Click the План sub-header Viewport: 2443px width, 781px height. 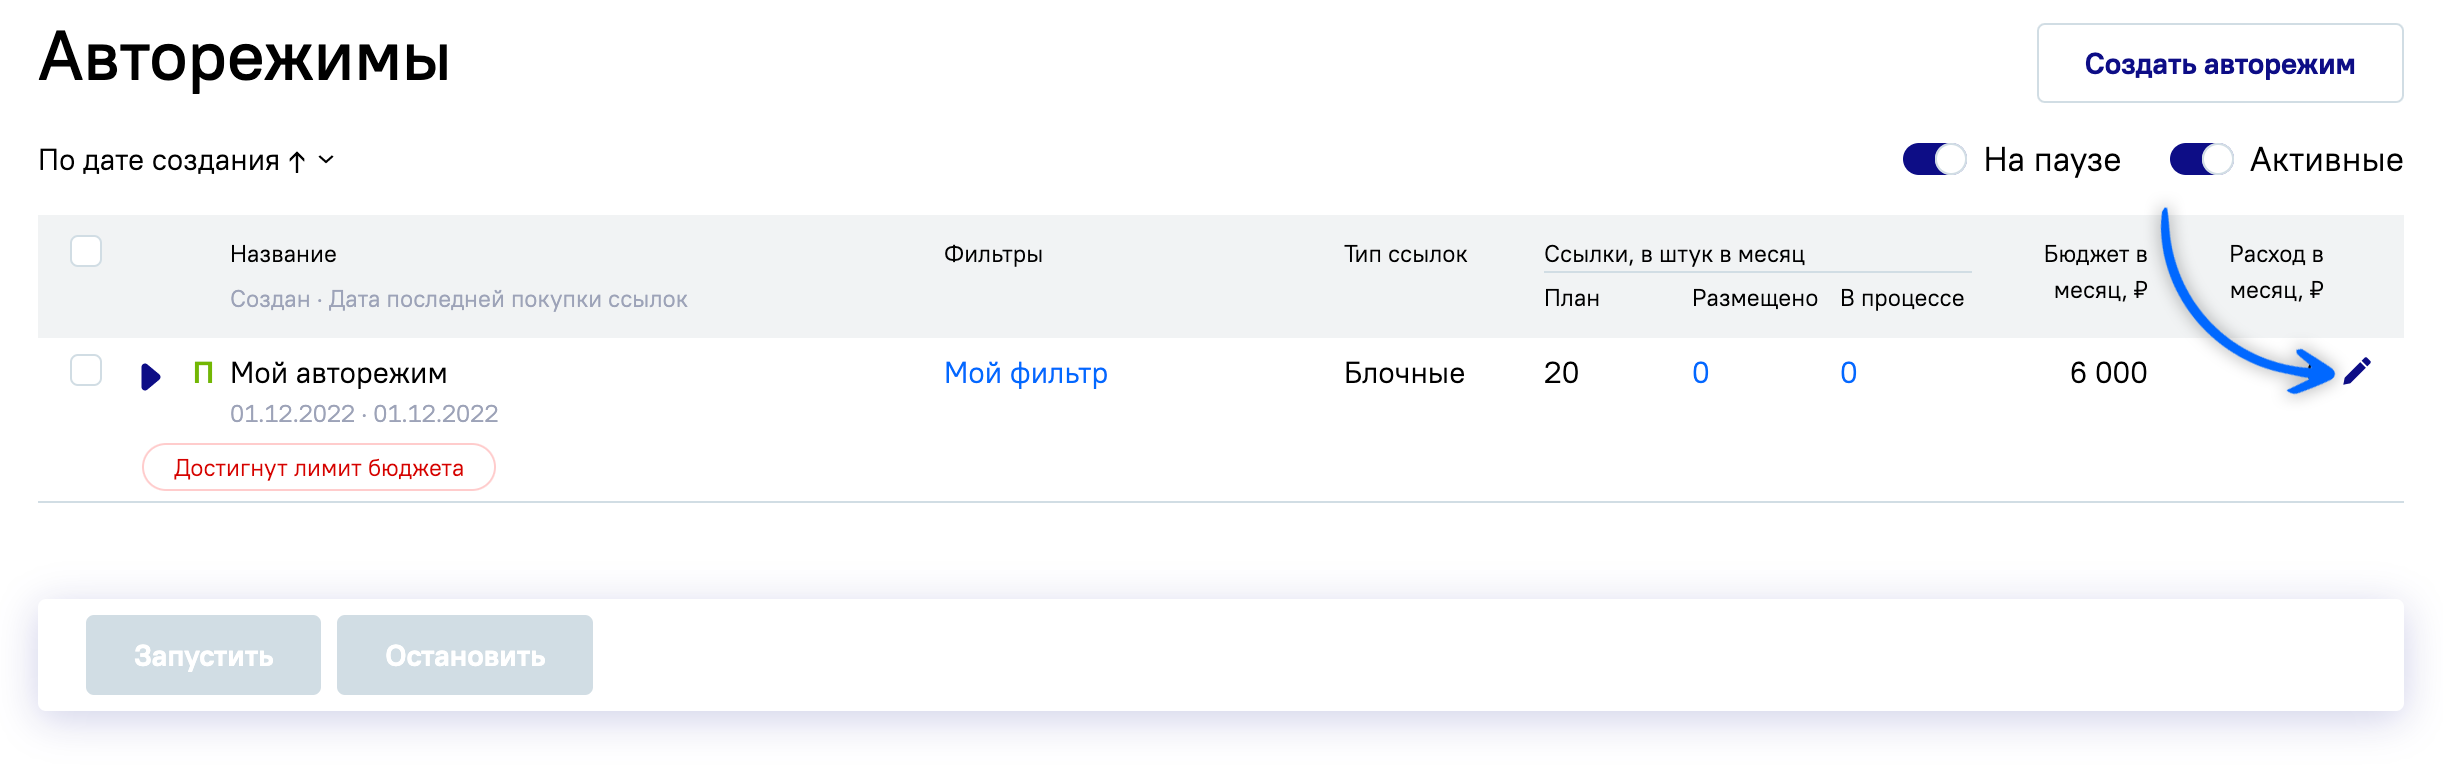click(x=1571, y=298)
